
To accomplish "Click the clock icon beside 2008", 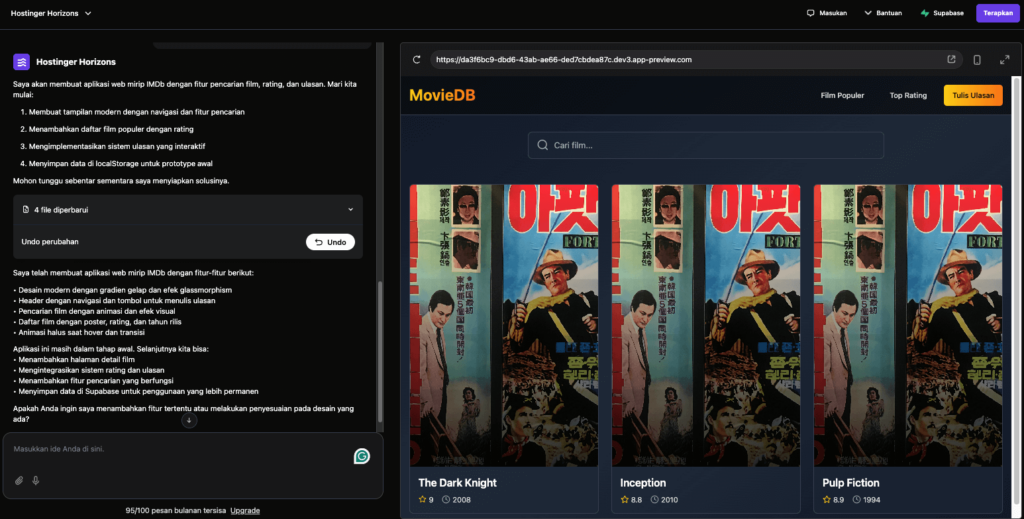I will 446,499.
